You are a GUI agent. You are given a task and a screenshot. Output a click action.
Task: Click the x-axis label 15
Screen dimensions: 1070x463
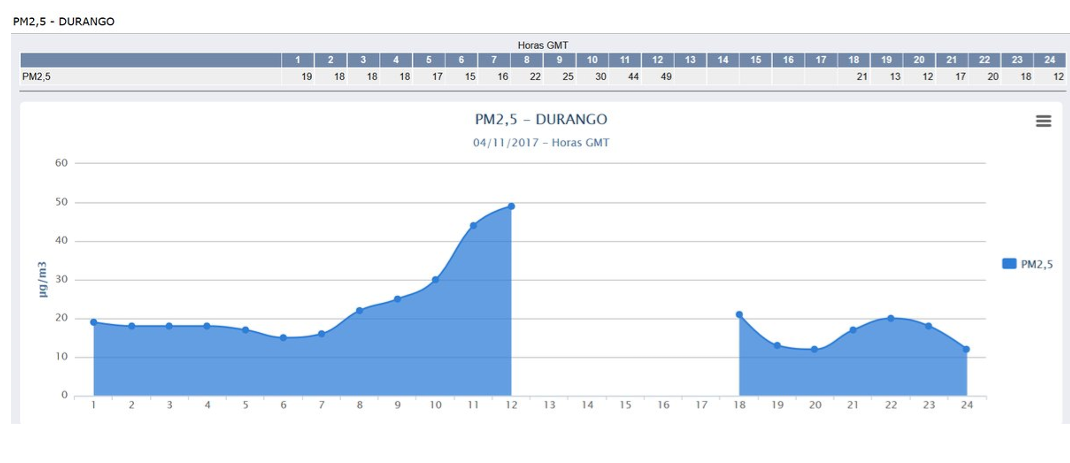click(x=625, y=405)
